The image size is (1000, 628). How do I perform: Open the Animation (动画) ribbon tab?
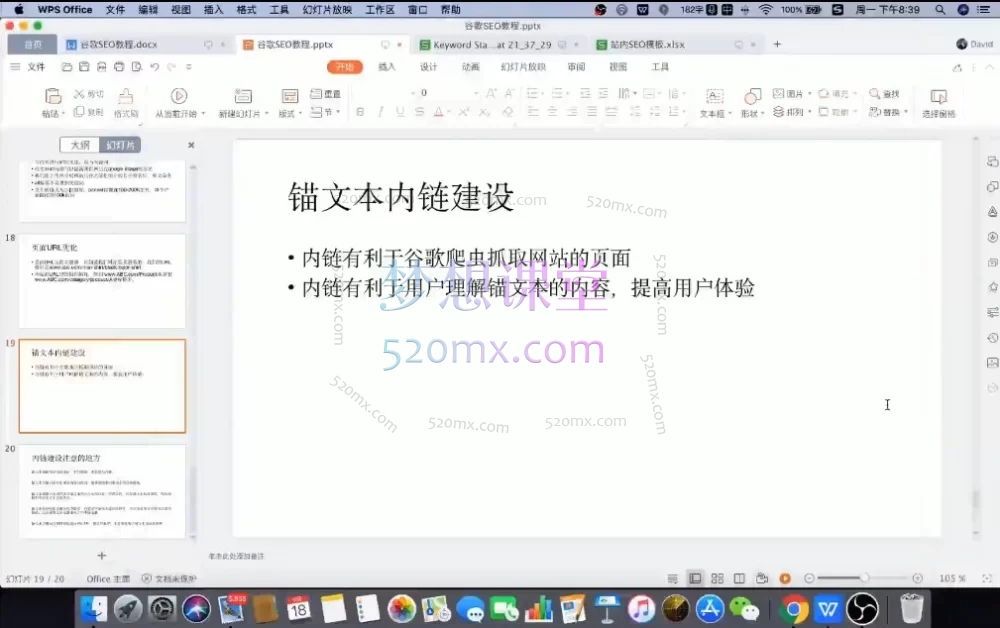click(471, 66)
